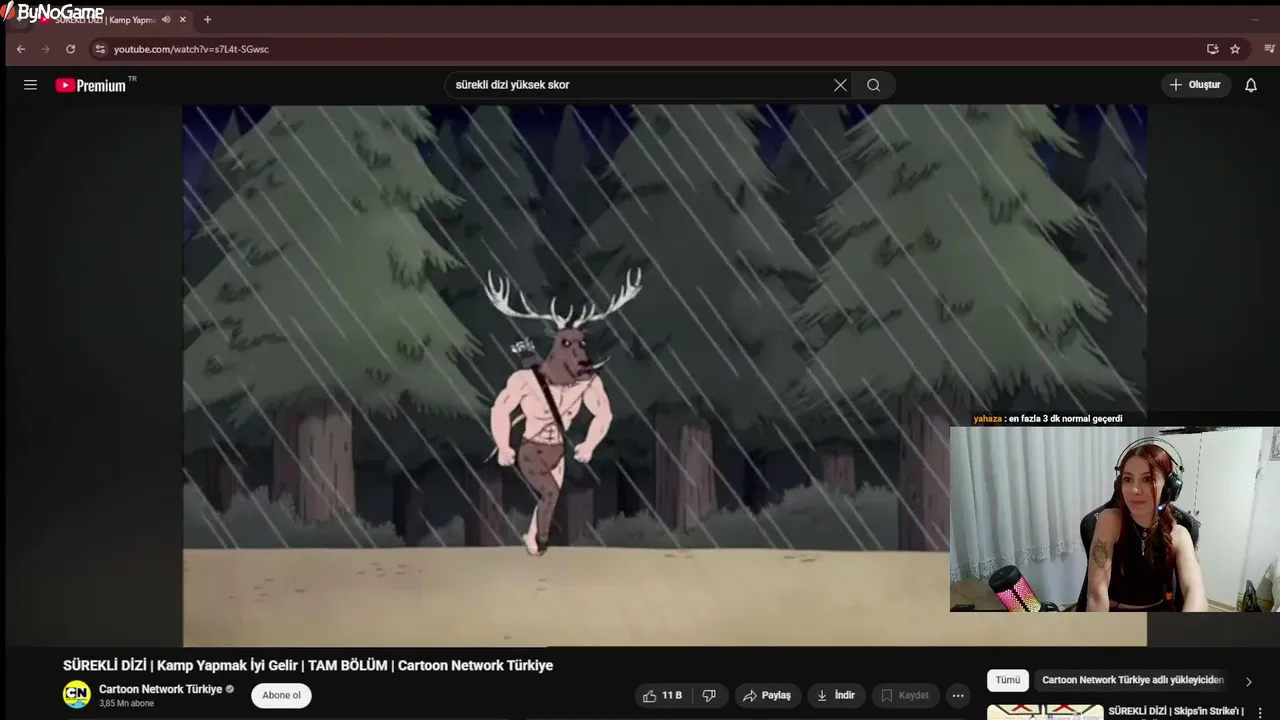Click the Paylaş share button
The height and width of the screenshot is (720, 1280).
click(x=767, y=696)
